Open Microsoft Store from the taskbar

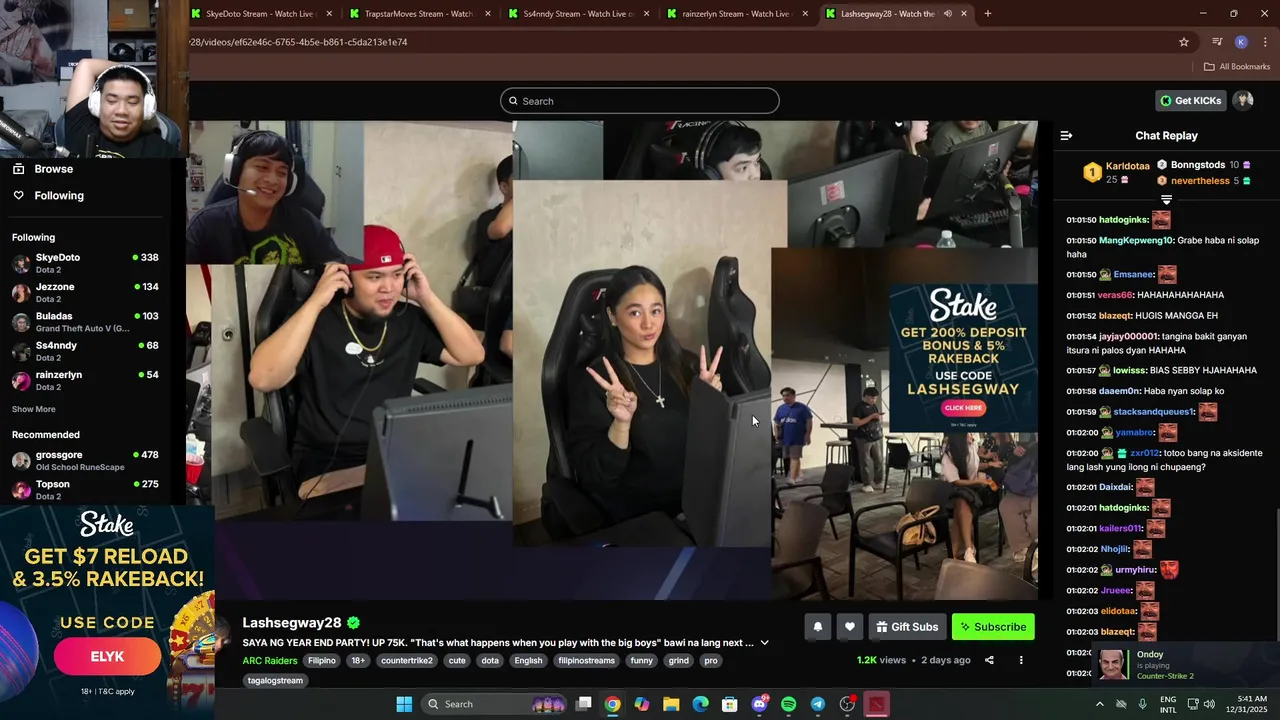pos(730,704)
